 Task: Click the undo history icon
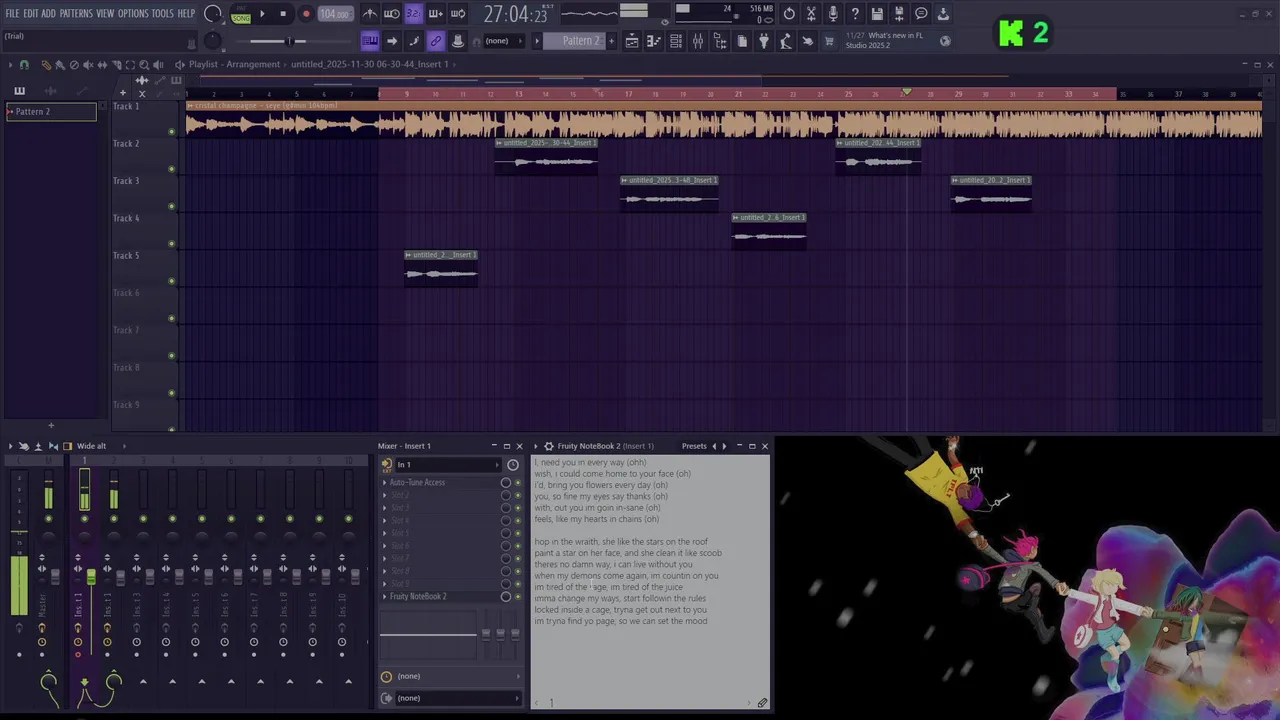(x=789, y=14)
